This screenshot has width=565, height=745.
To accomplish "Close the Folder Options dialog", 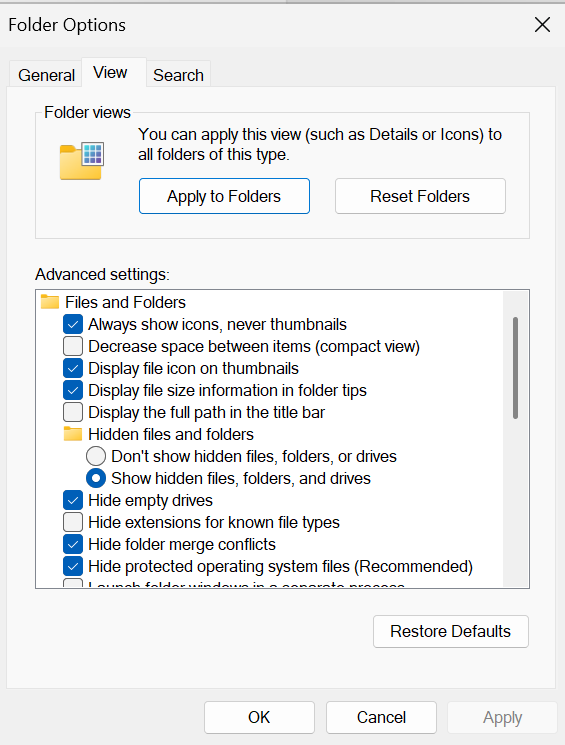I will (x=542, y=25).
